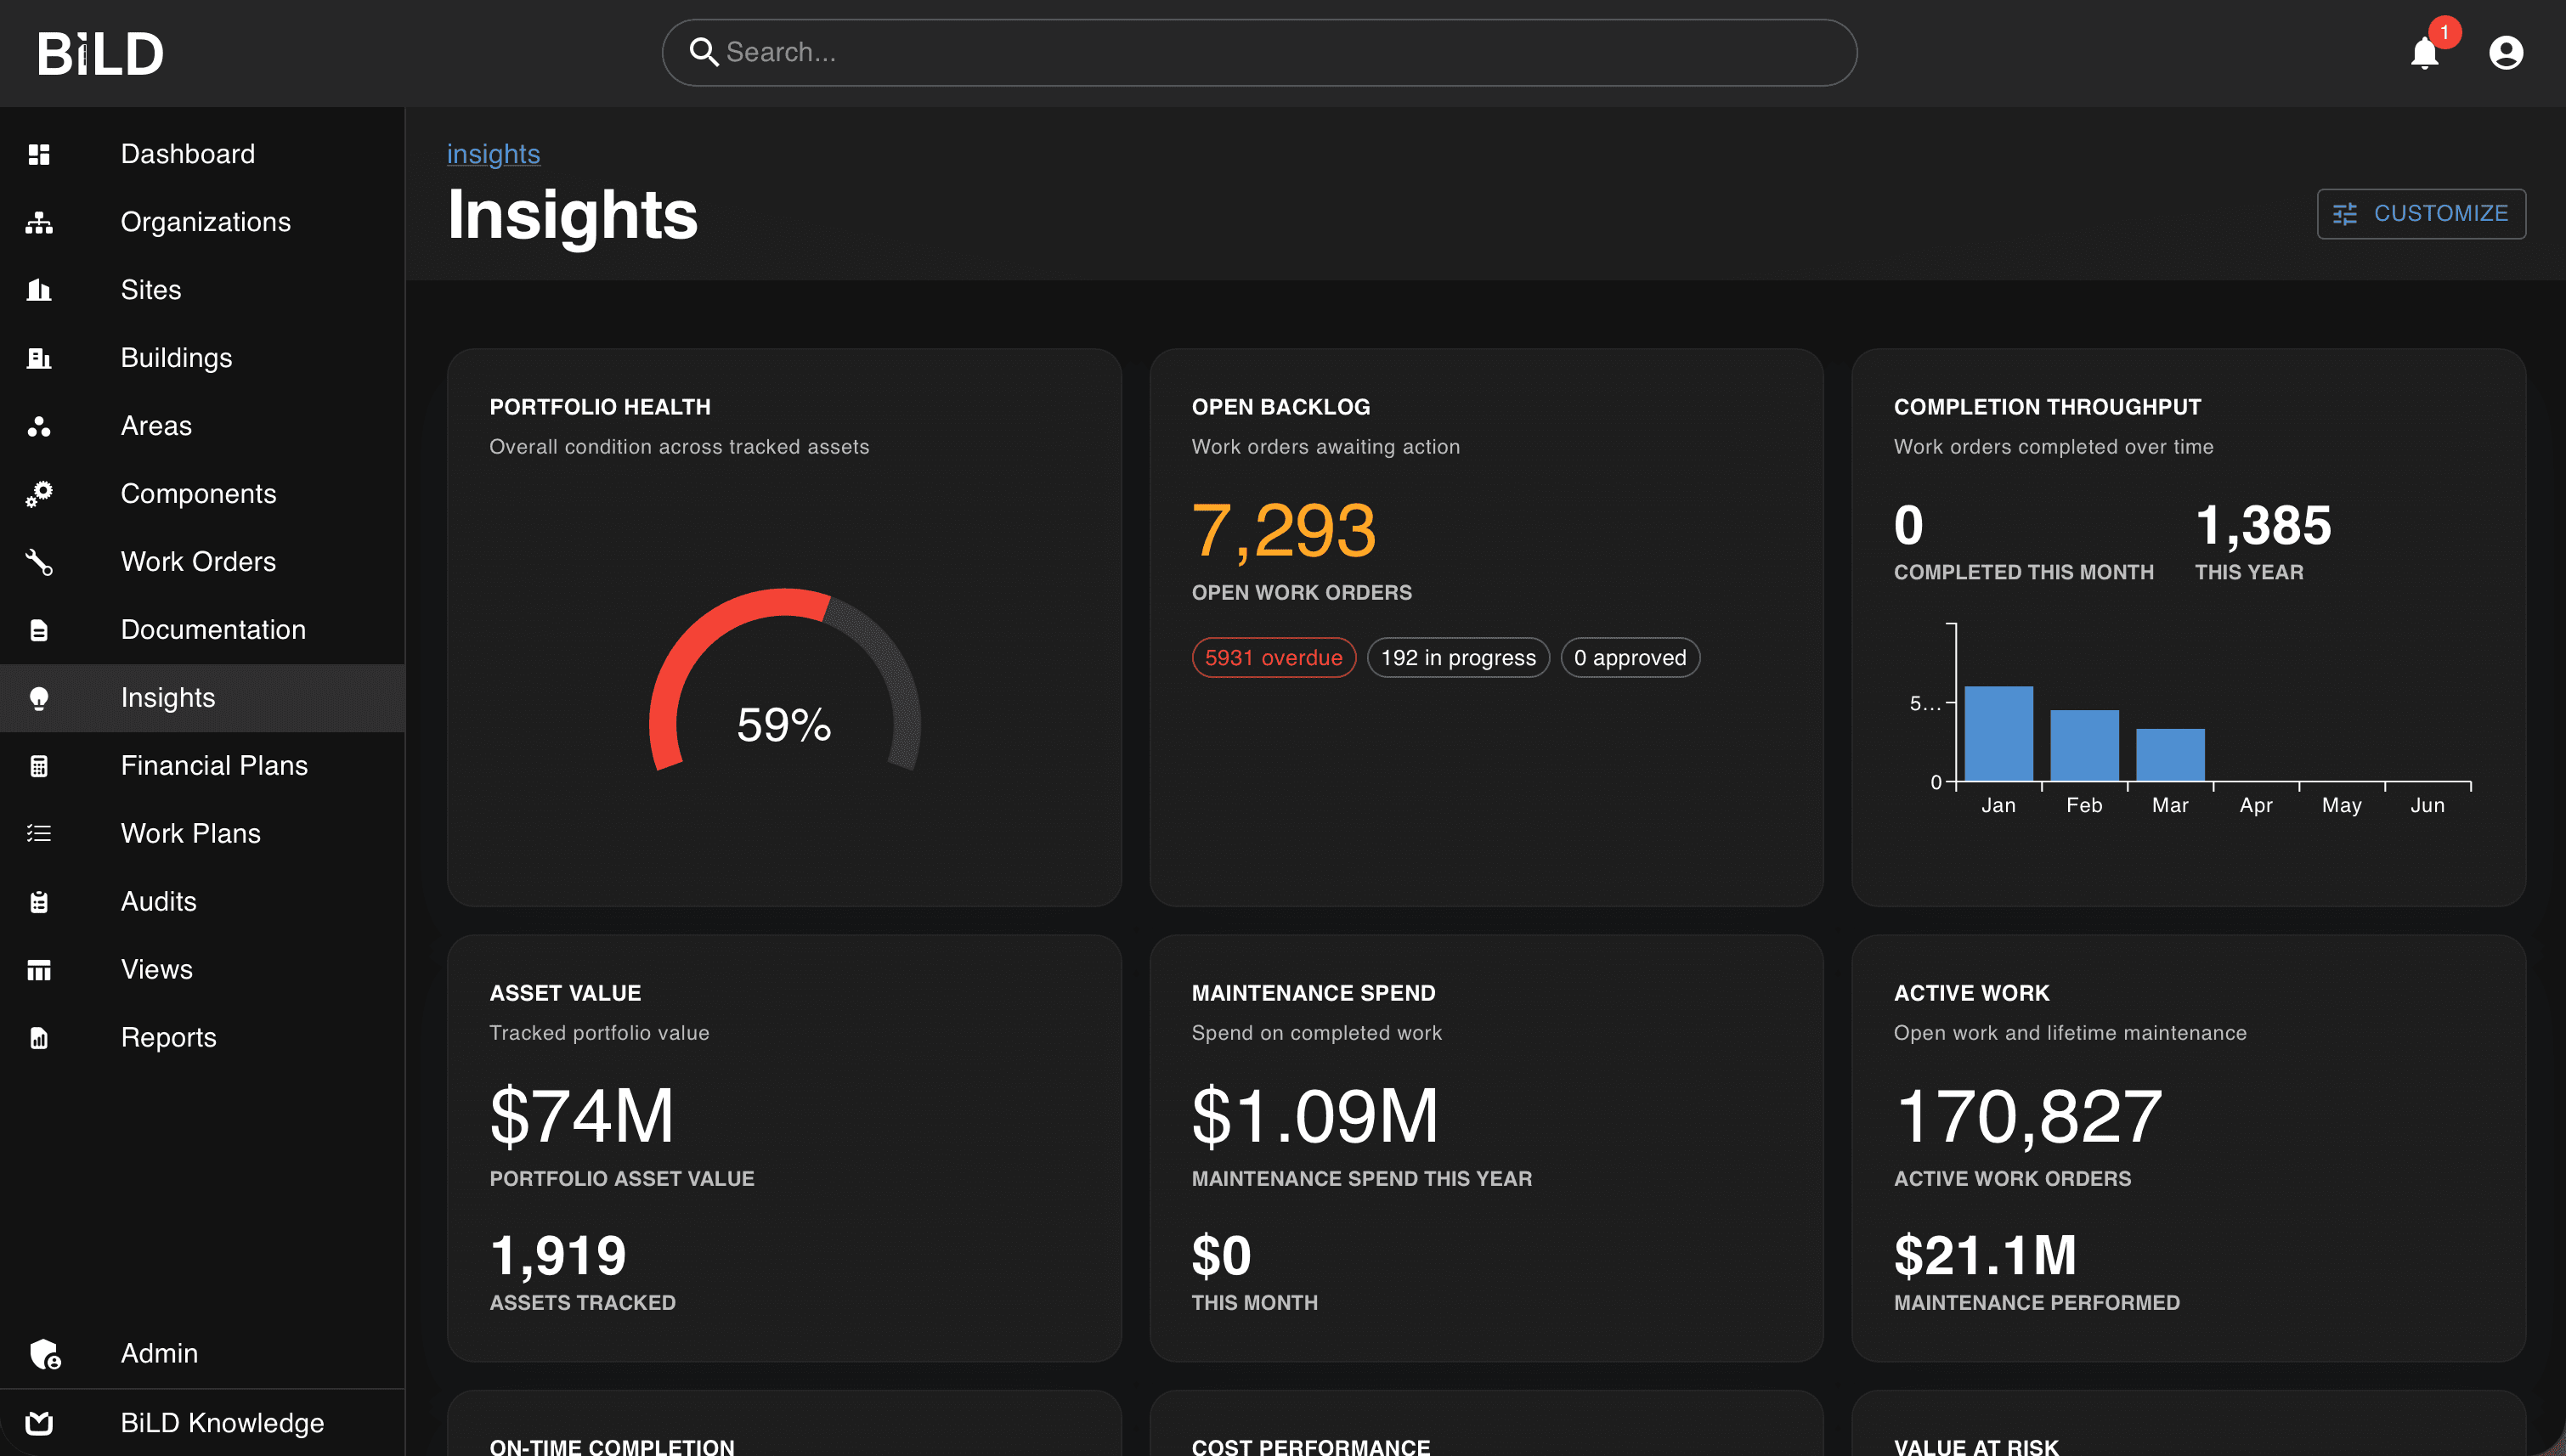
Task: Click the Admin shield icon
Action: pyautogui.click(x=45, y=1354)
